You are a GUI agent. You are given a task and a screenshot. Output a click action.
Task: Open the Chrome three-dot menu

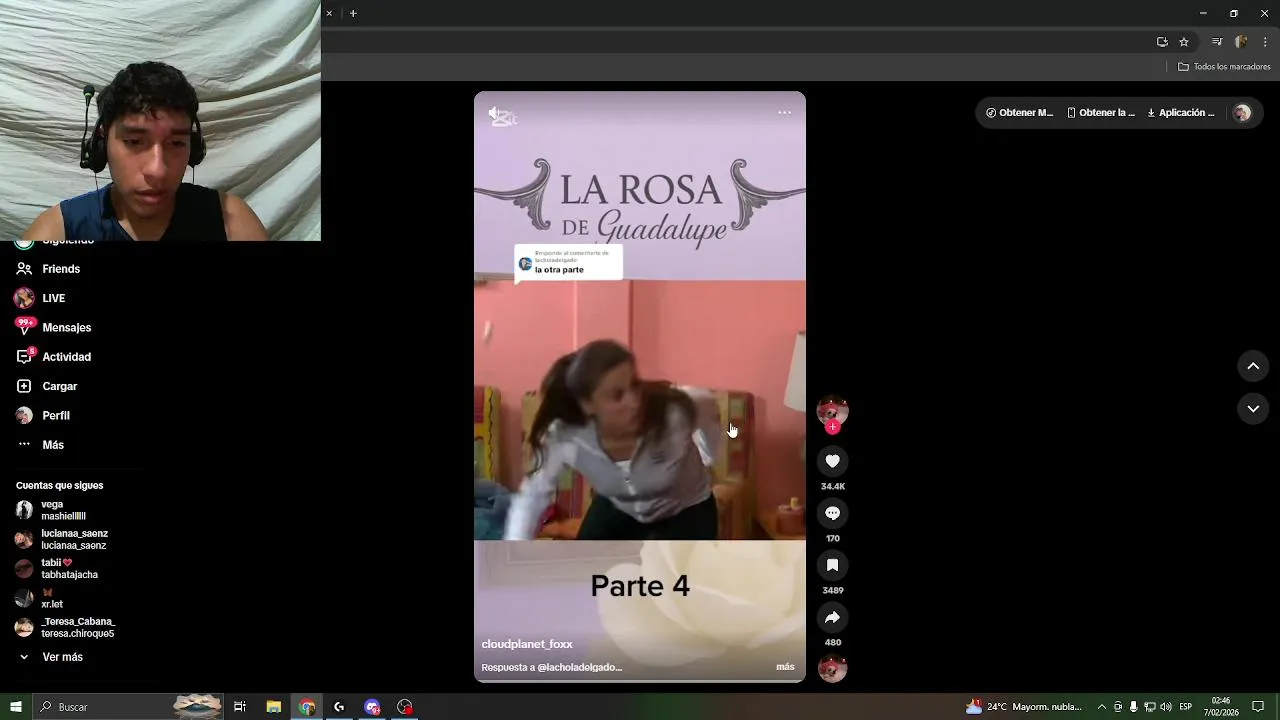[1266, 42]
